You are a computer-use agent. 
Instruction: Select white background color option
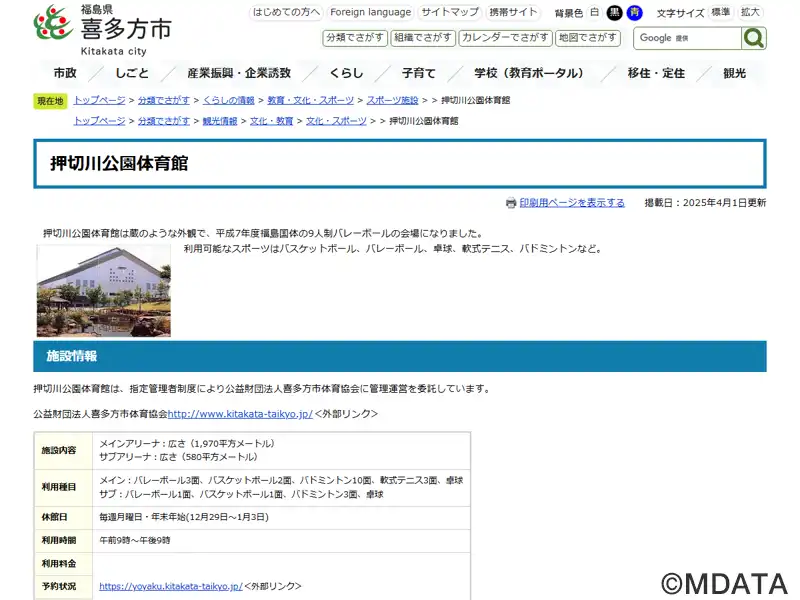point(594,13)
